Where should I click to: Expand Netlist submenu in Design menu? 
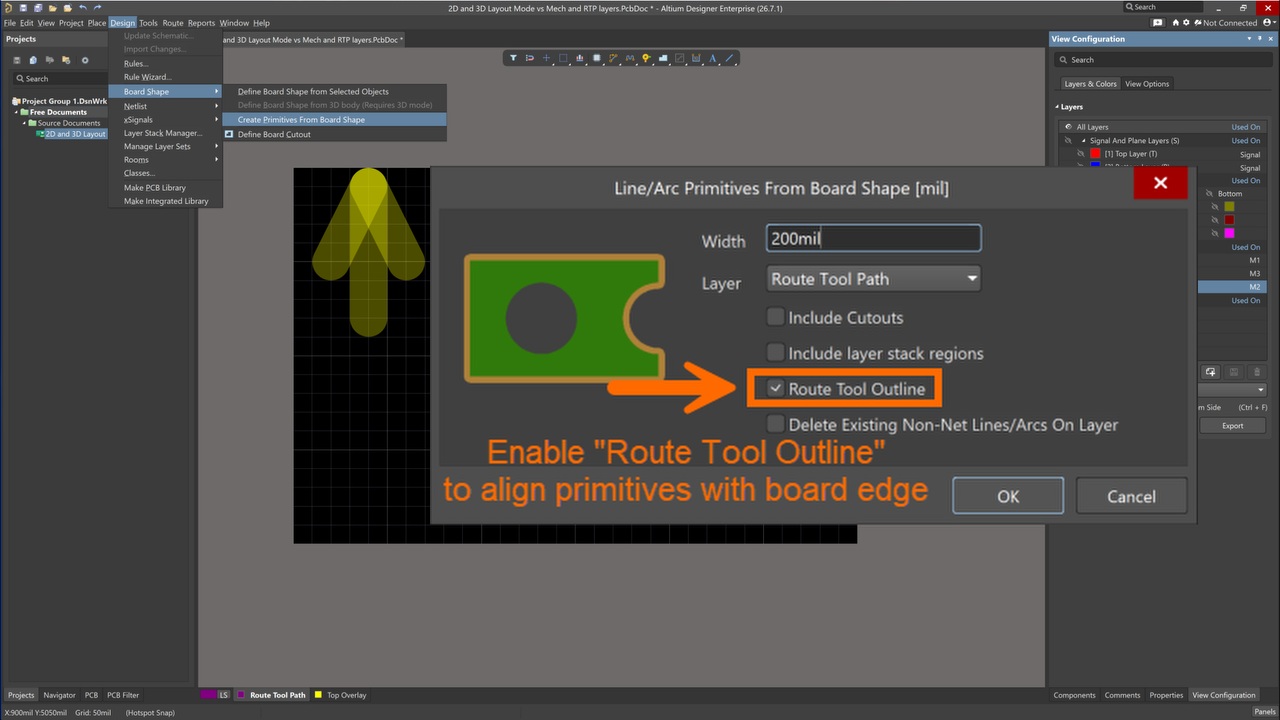point(216,106)
